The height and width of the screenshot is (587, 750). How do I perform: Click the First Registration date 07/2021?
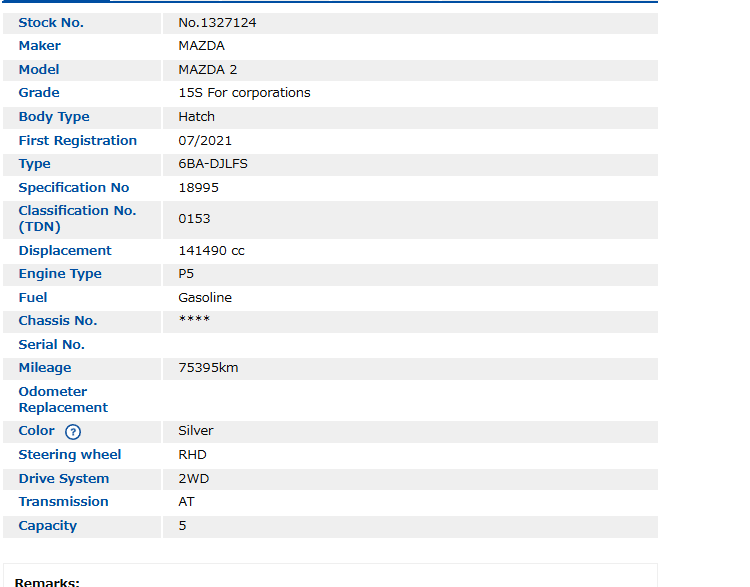pyautogui.click(x=205, y=141)
